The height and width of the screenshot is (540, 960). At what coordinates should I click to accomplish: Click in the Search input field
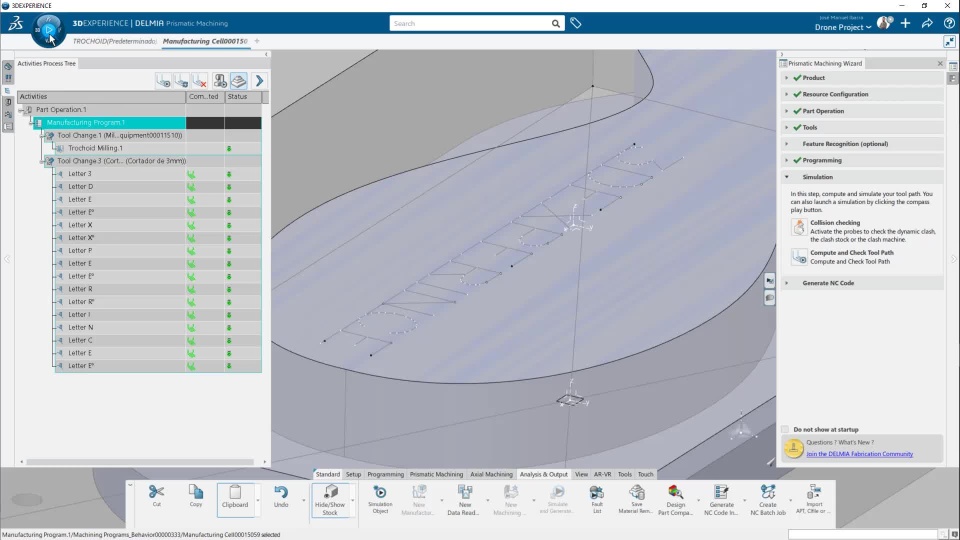point(470,23)
